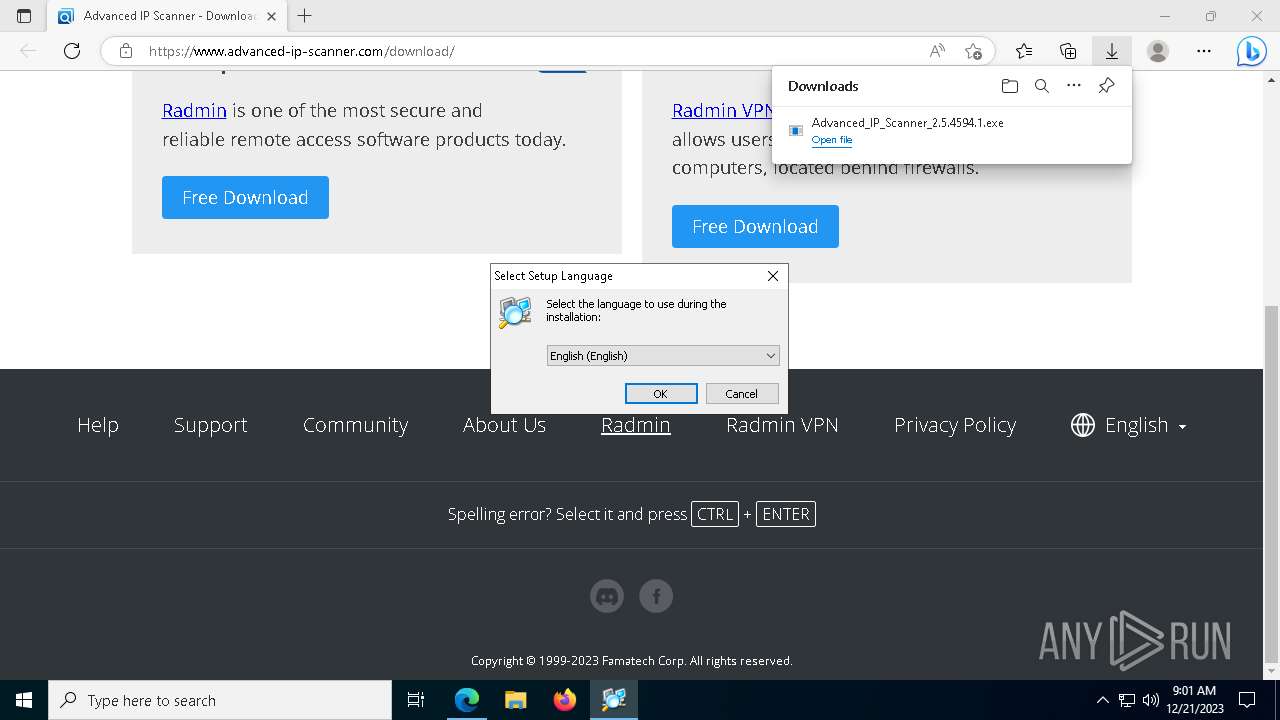Image resolution: width=1280 pixels, height=720 pixels.
Task: Select the Advanced IP Scanner browser tab
Action: tap(166, 16)
